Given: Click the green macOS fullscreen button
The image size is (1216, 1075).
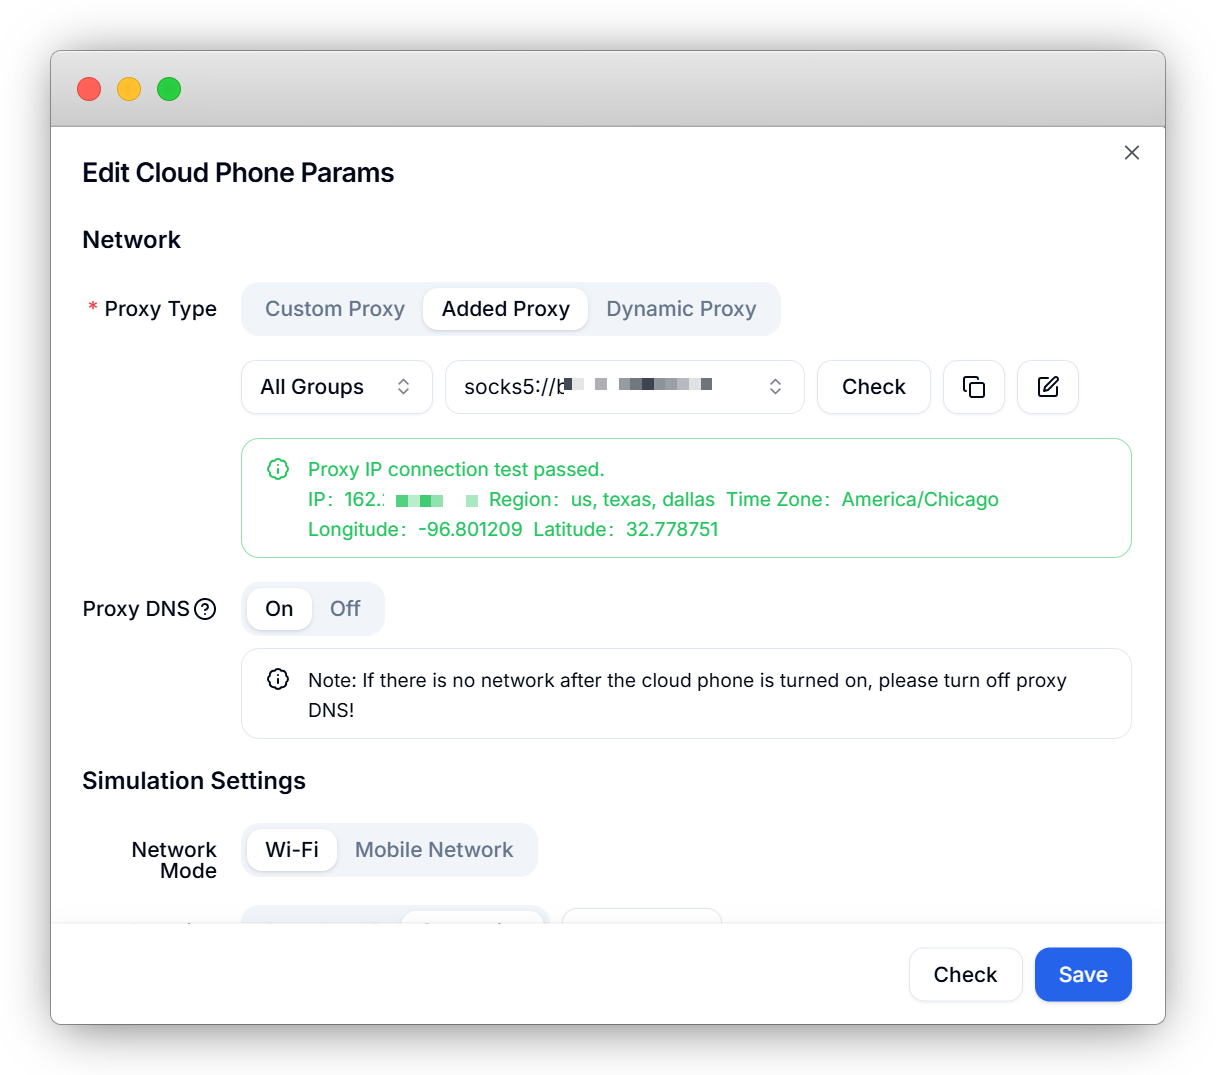Looking at the screenshot, I should coord(169,89).
